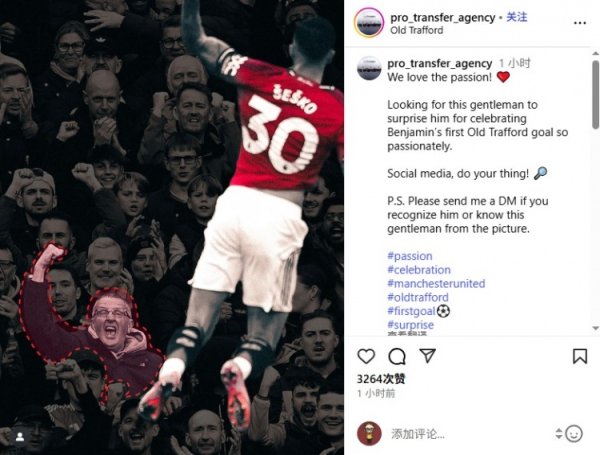View the 3264 likes list
The image size is (600, 455).
(x=381, y=379)
